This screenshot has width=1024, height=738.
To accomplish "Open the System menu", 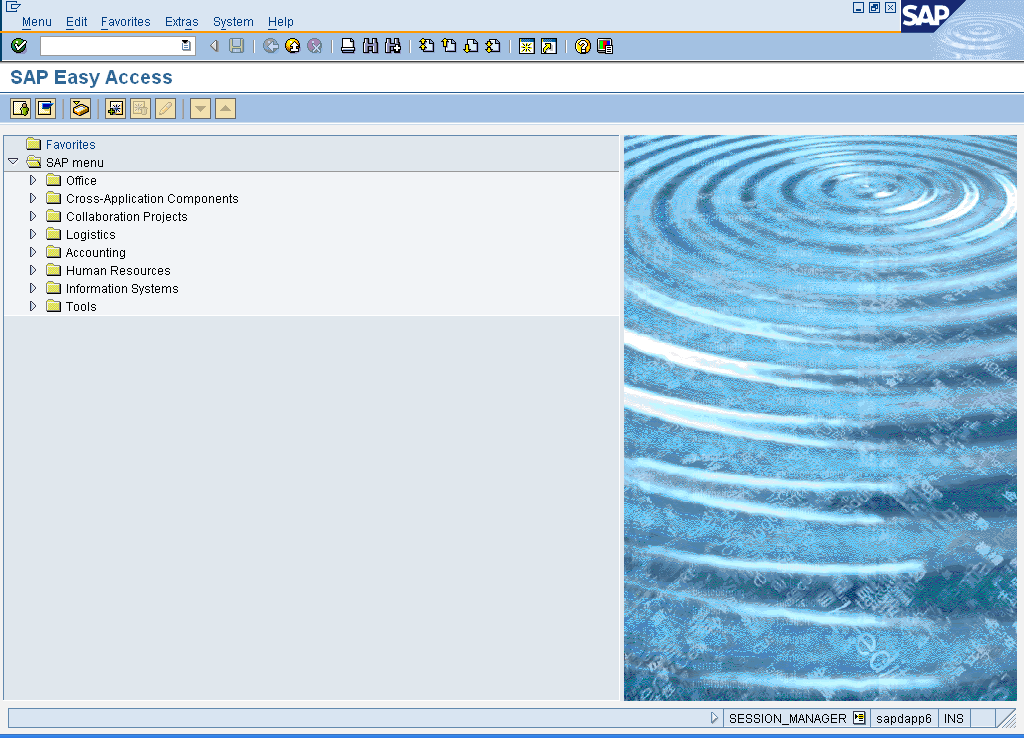I will (x=233, y=22).
